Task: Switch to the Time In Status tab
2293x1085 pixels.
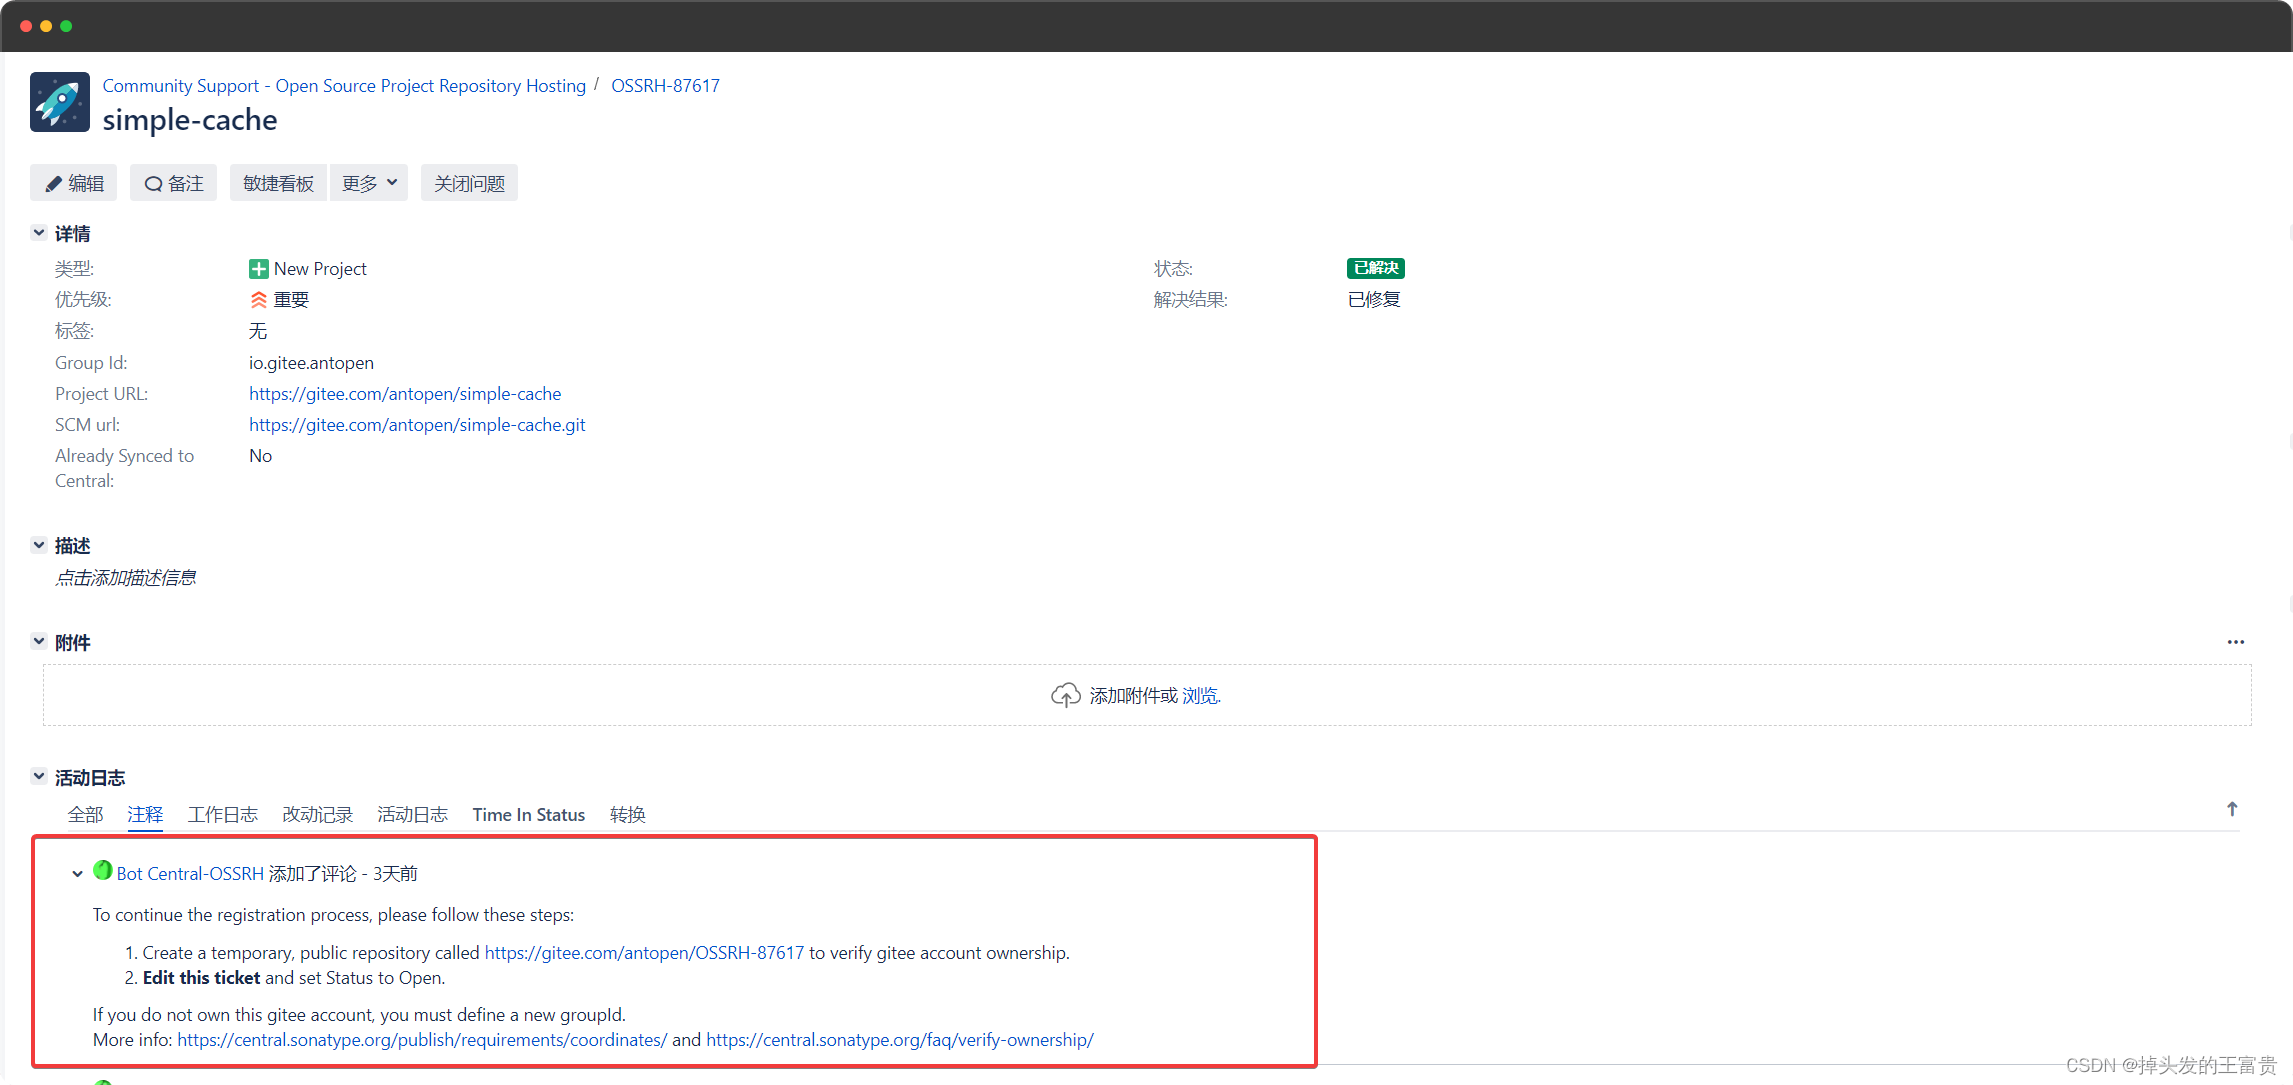Action: coord(529,815)
